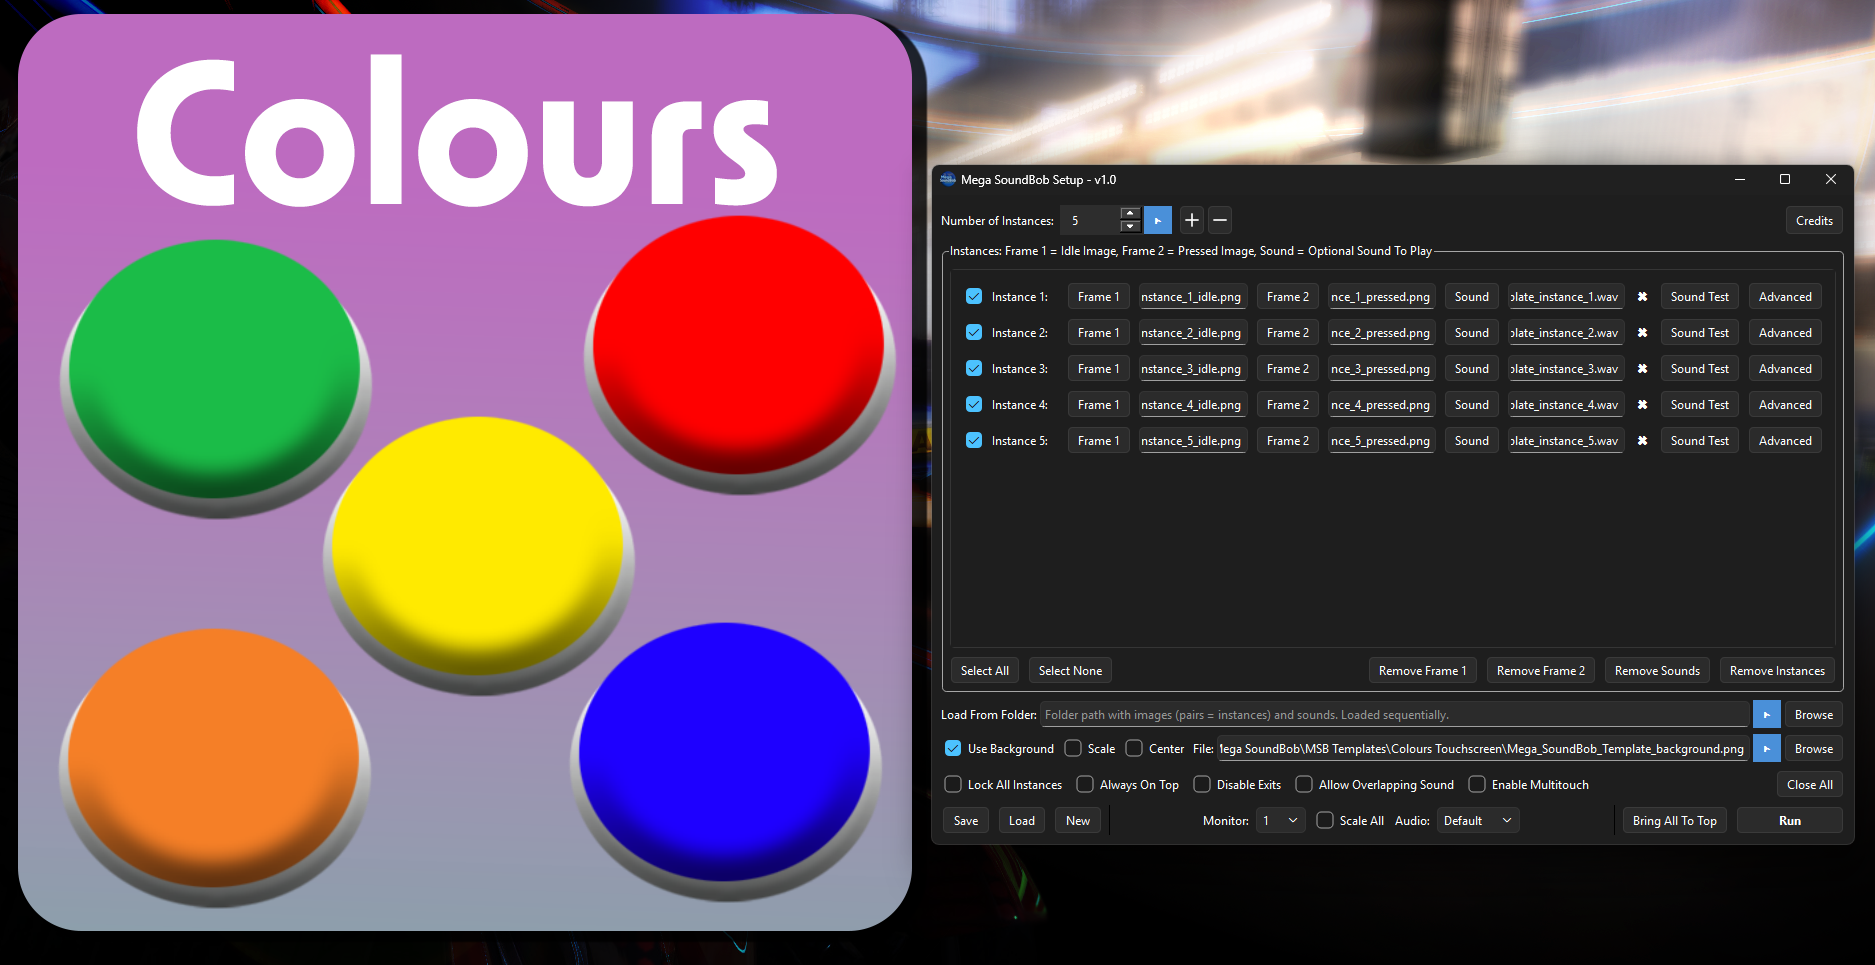Enable the Center background checkbox
This screenshot has width=1875, height=965.
(x=1134, y=749)
